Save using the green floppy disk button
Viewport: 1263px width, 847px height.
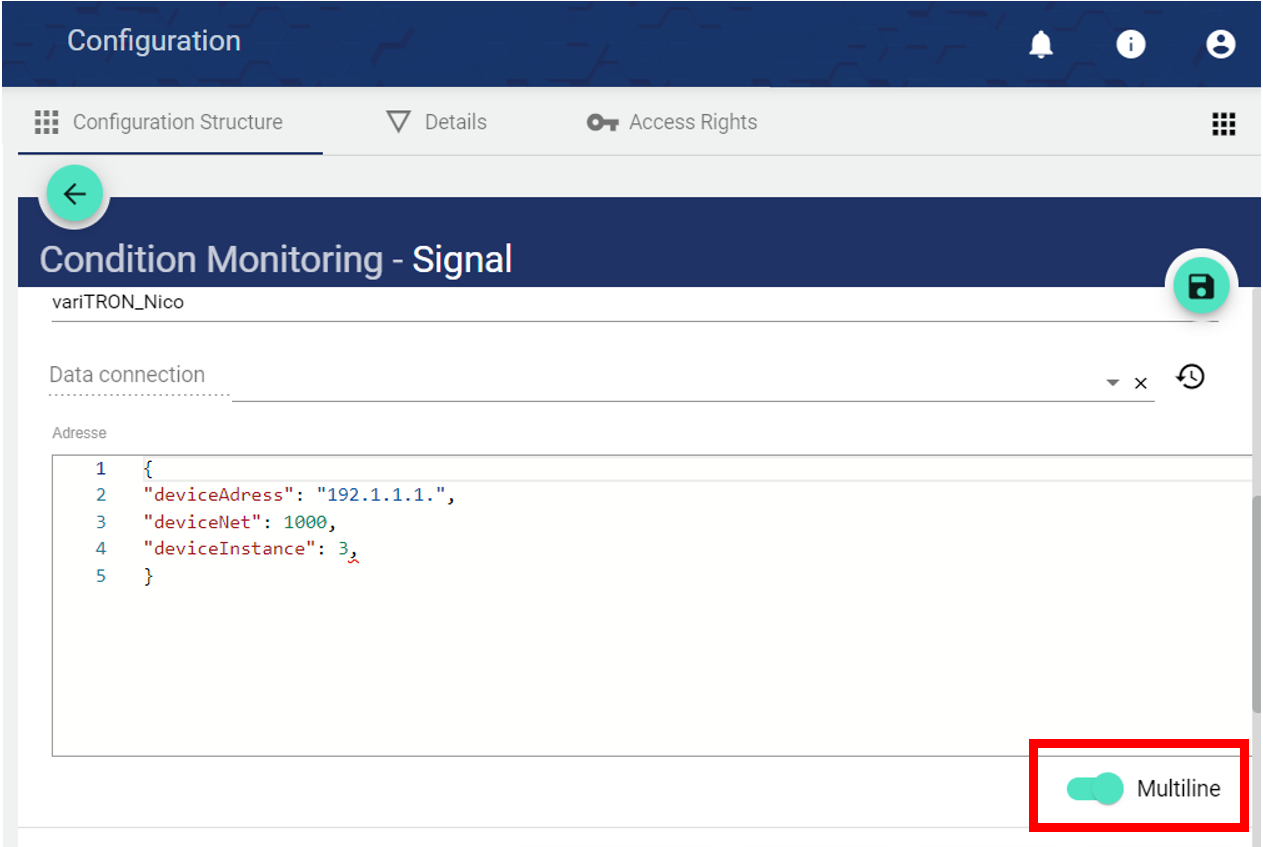point(1200,287)
